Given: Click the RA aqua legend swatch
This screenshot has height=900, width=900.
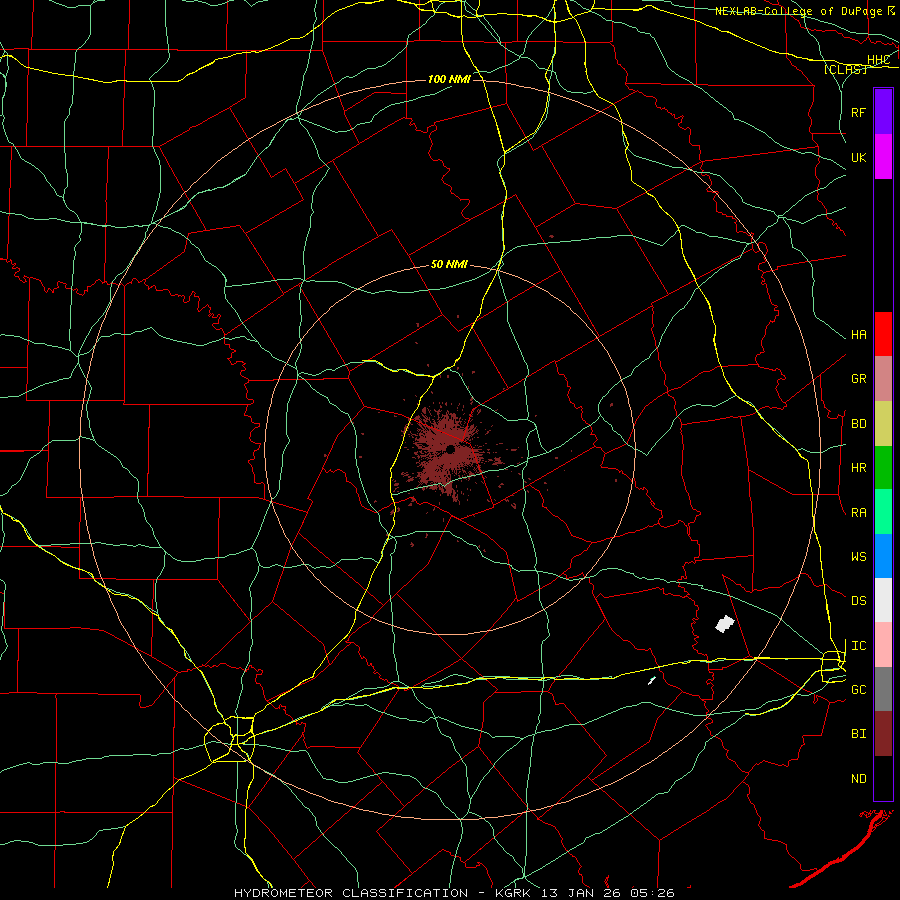Looking at the screenshot, I should point(883,512).
